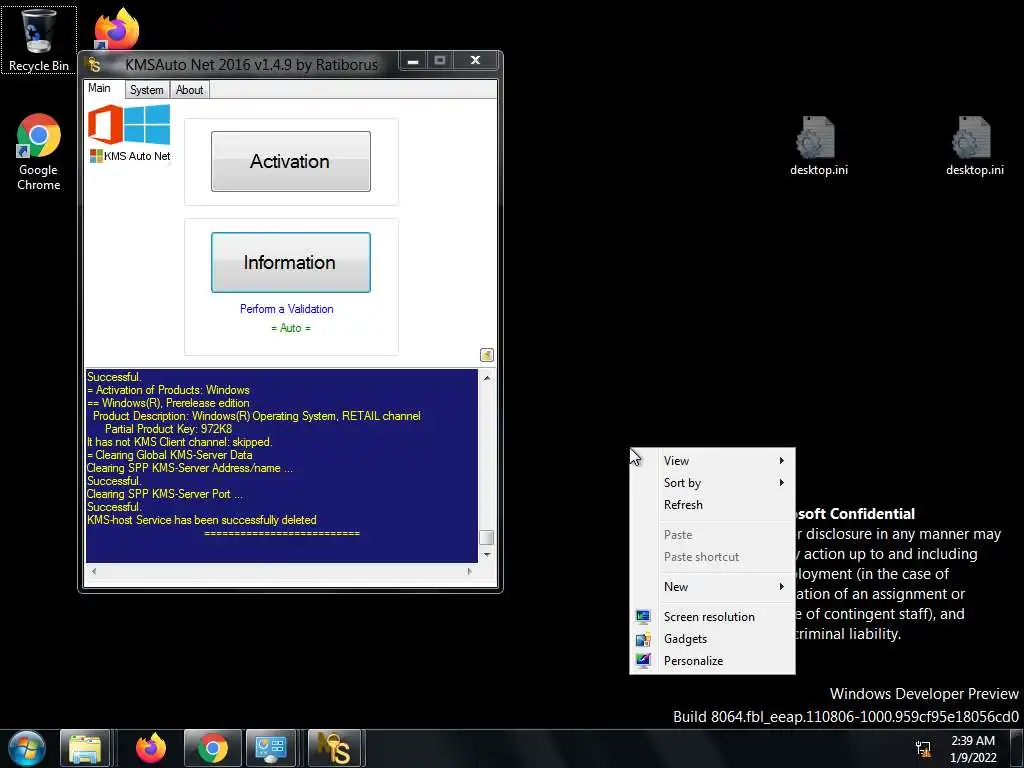Screen dimensions: 1024x768
Task: Click the = Auto = mode label
Action: pyautogui.click(x=291, y=328)
